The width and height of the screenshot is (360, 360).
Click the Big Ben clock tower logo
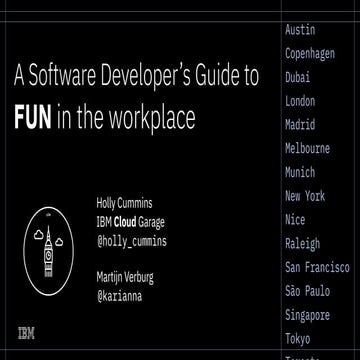[49, 251]
